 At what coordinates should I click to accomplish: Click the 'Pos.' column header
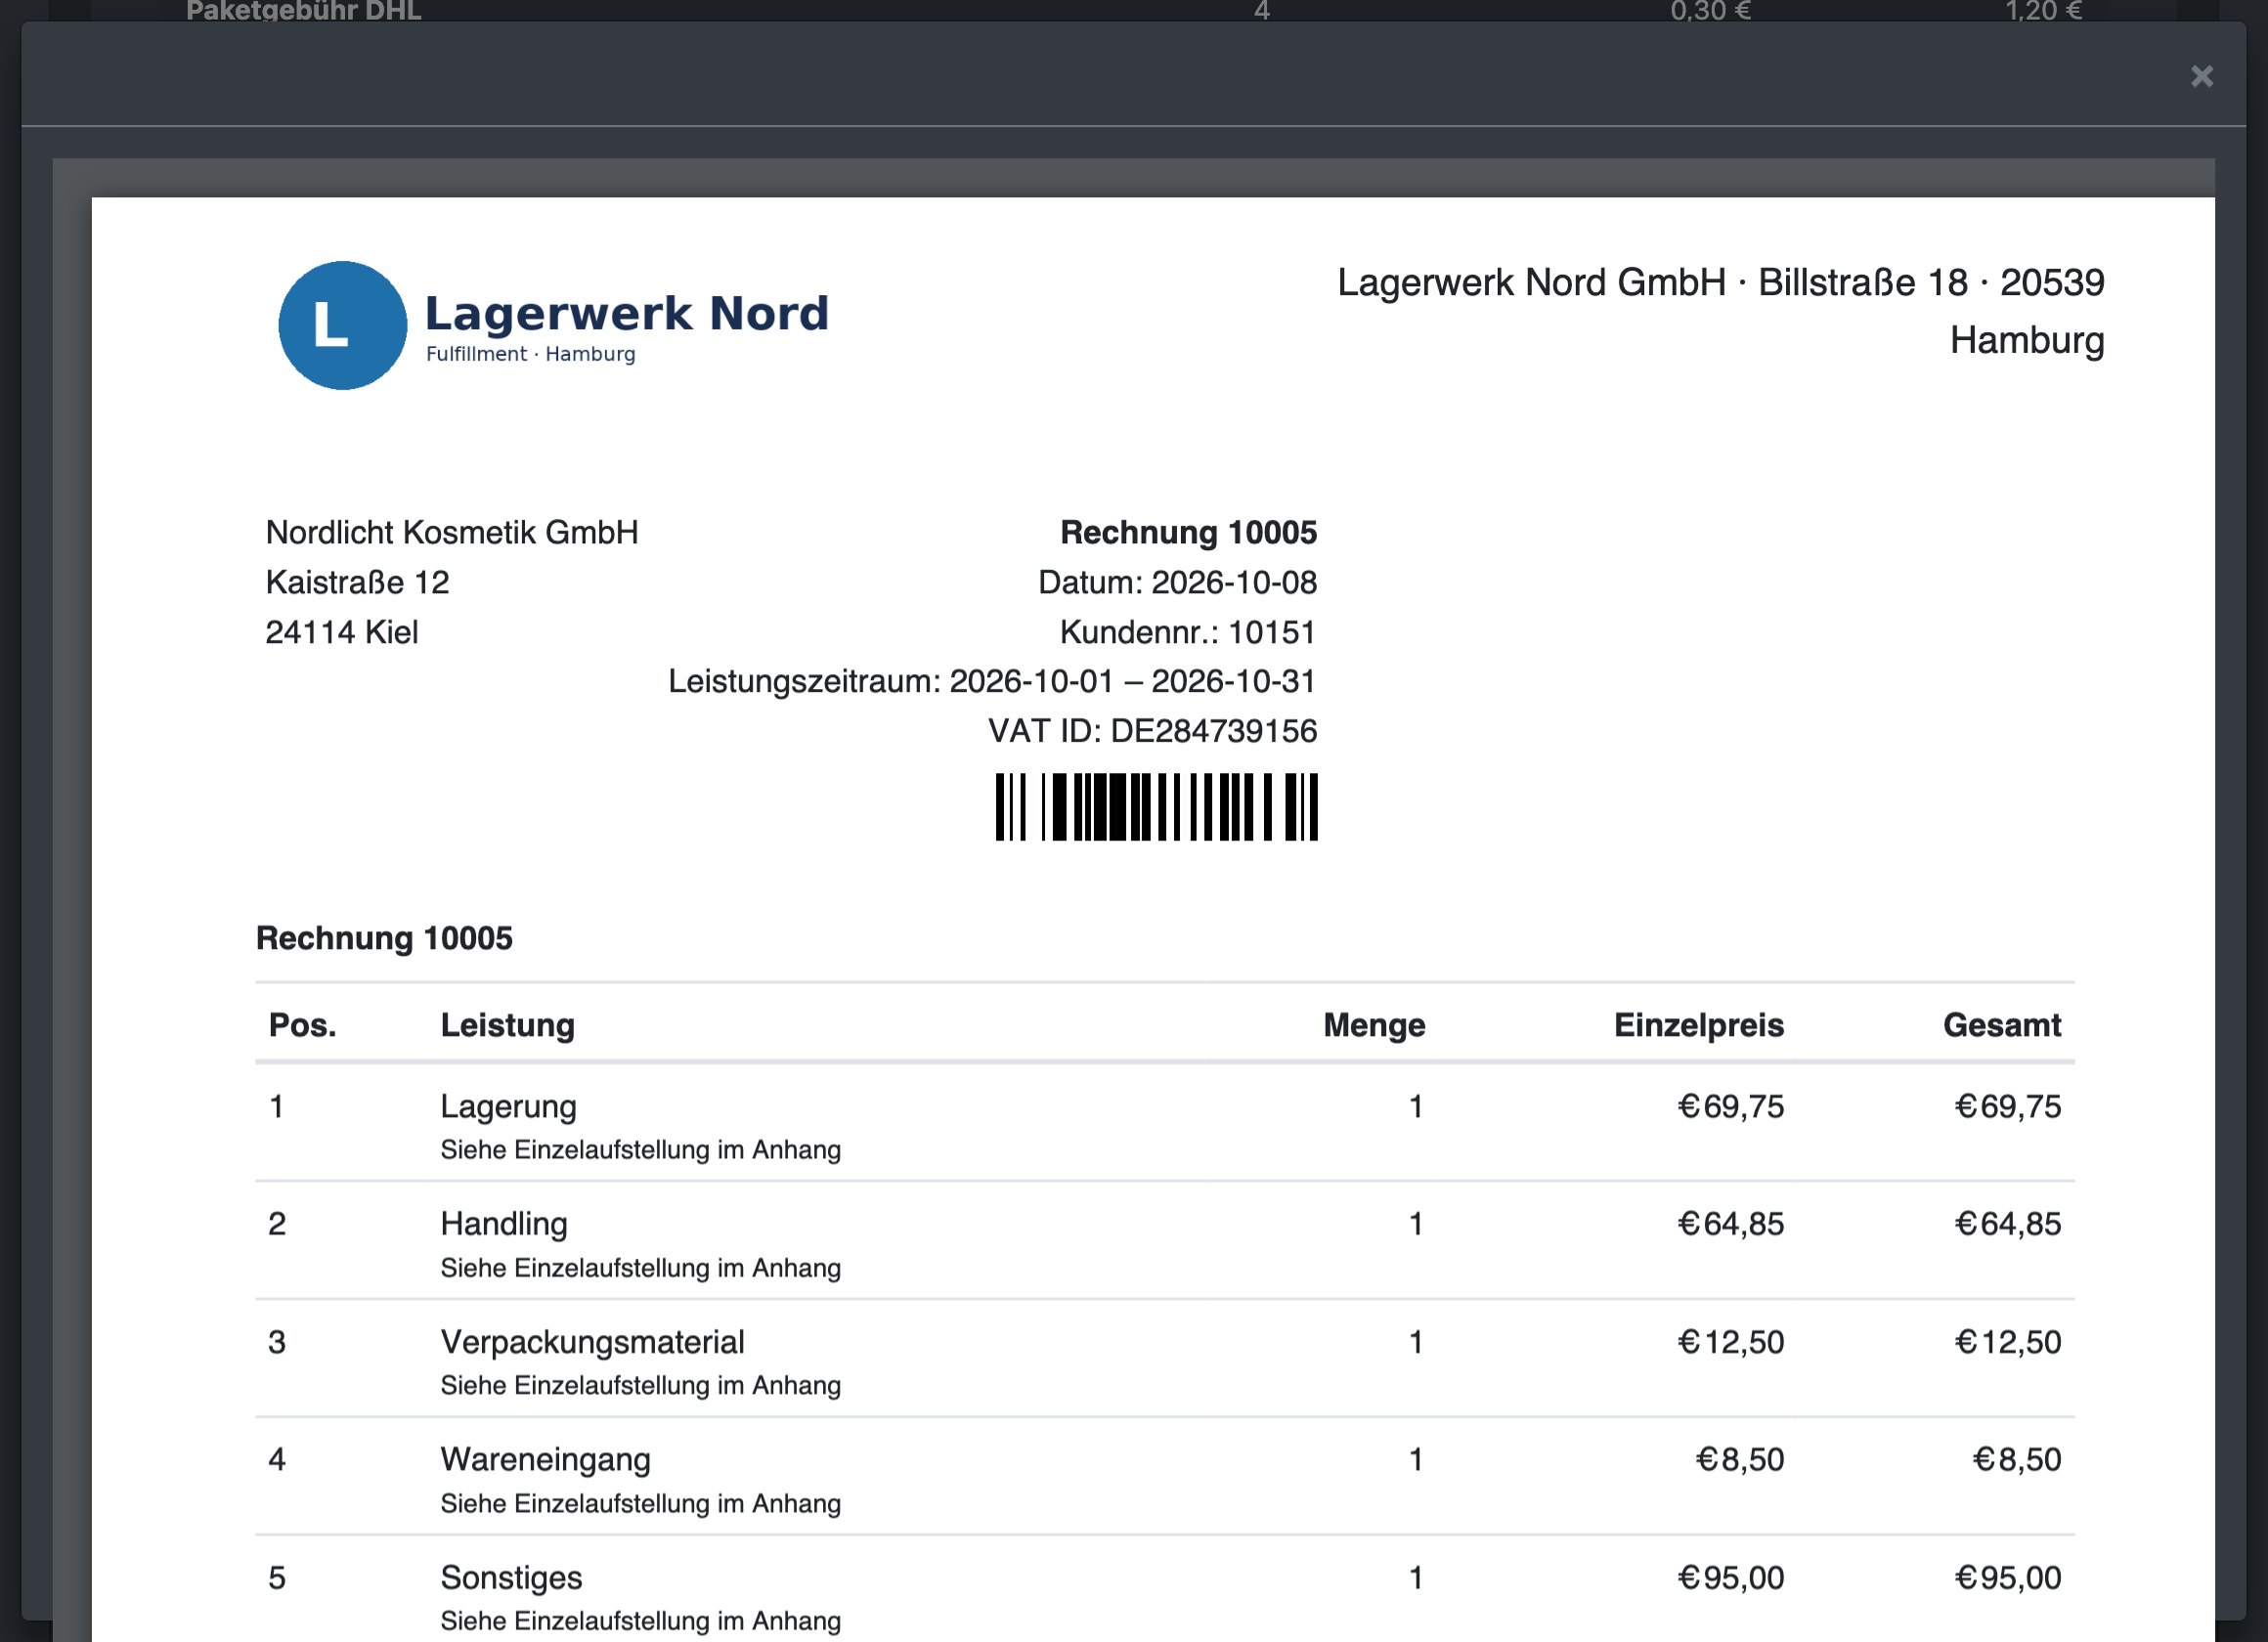(x=302, y=1025)
